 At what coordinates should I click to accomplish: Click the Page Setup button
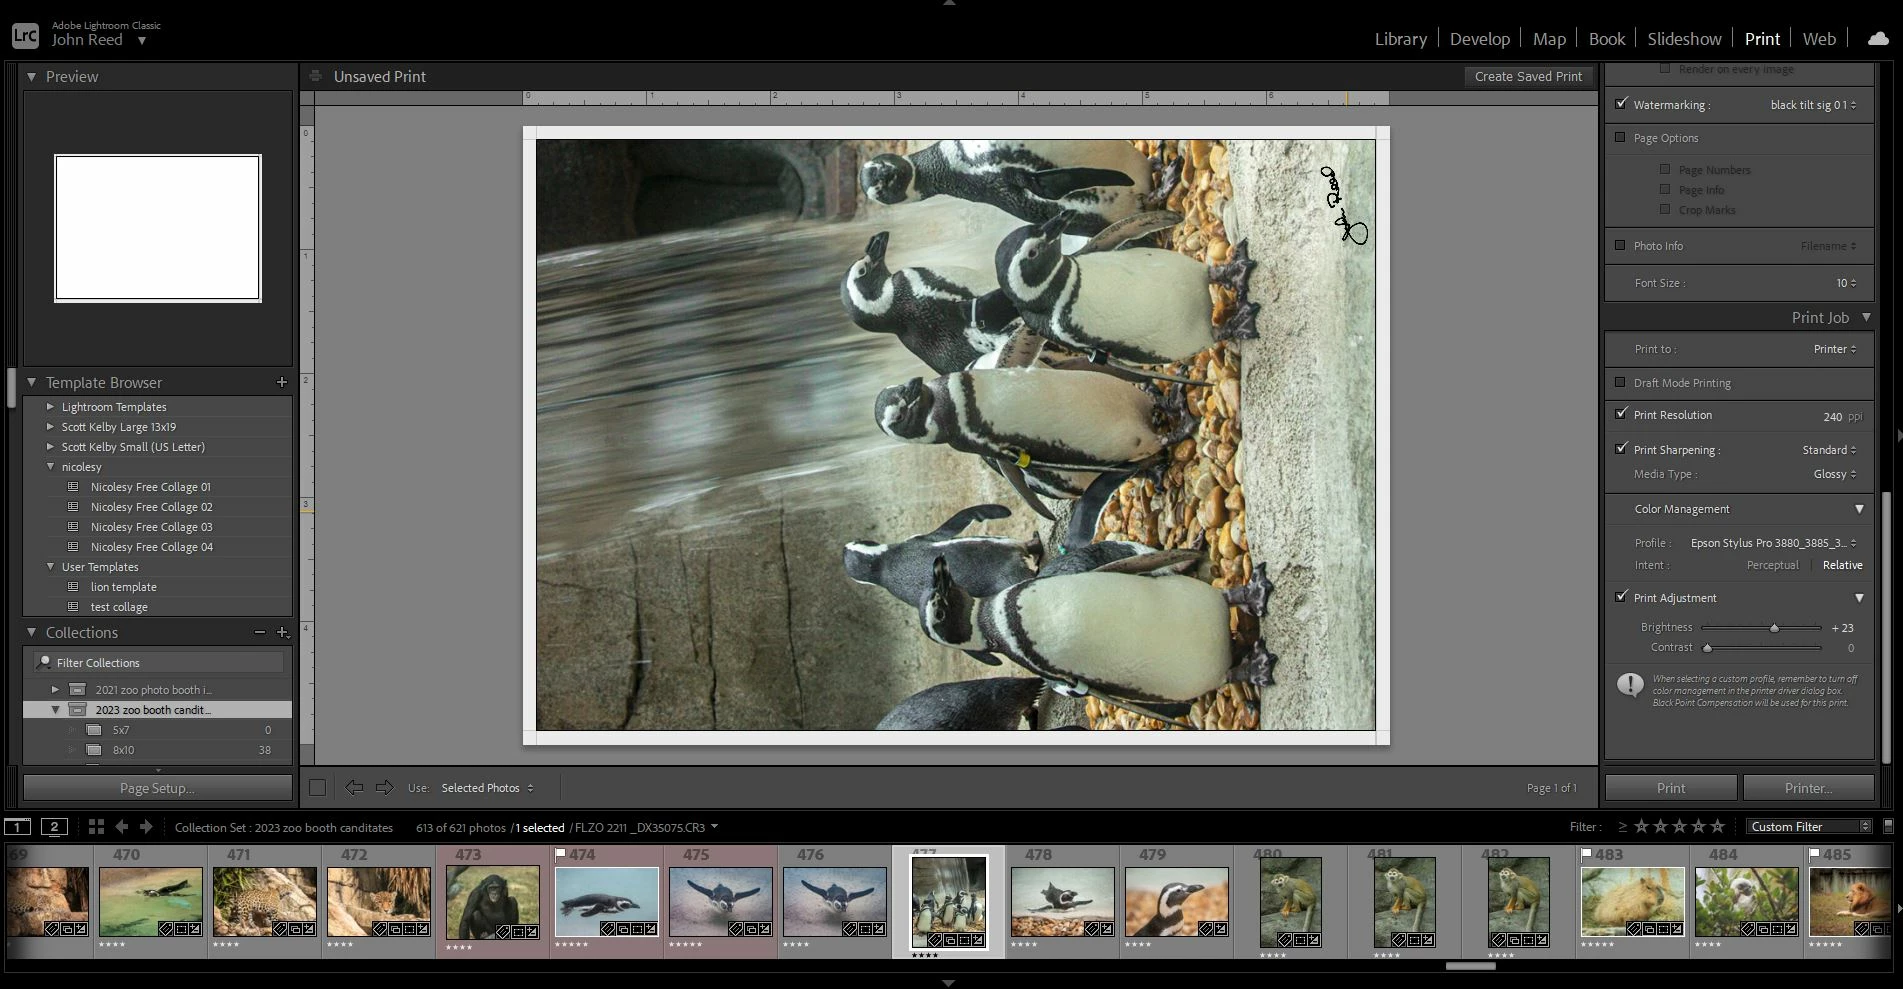click(157, 788)
